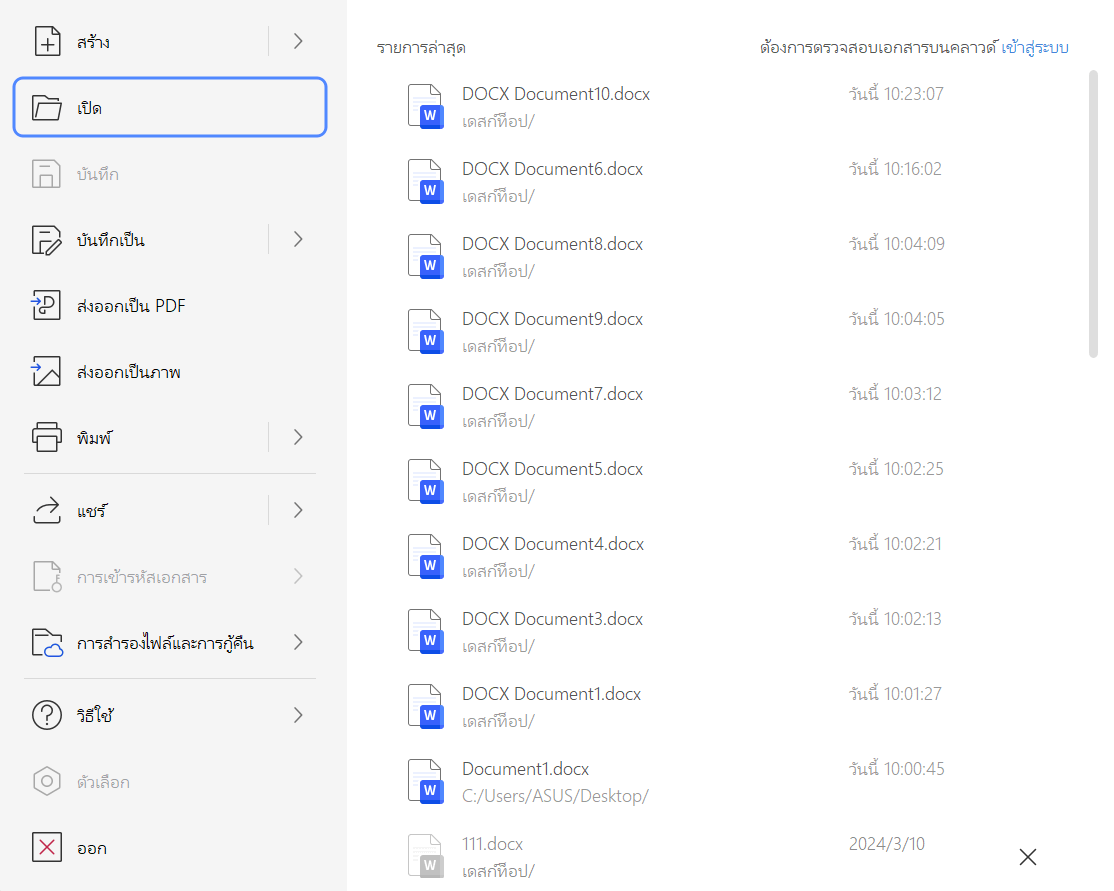
Task: Select the ออก (Exit) red icon
Action: click(46, 847)
